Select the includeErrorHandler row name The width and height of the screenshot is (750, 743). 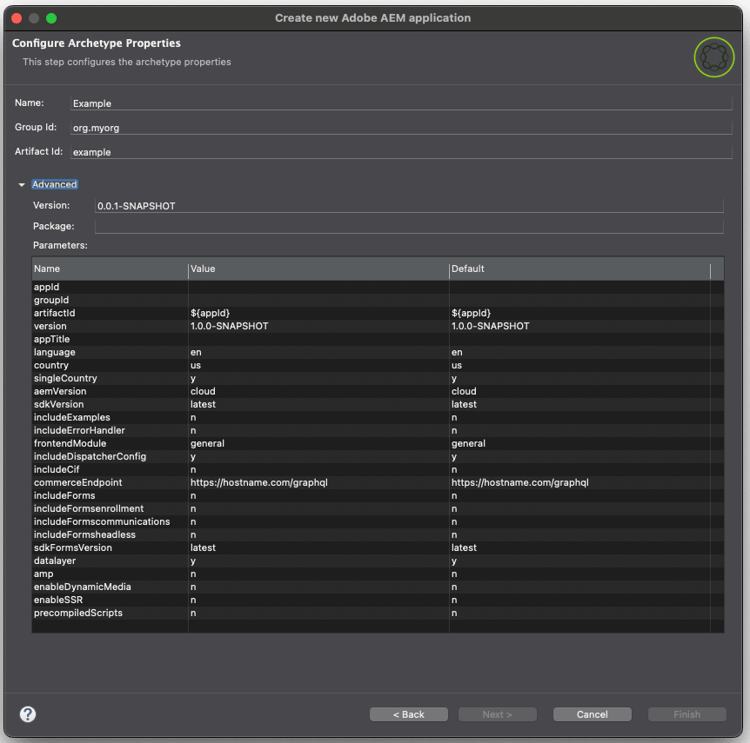79,431
